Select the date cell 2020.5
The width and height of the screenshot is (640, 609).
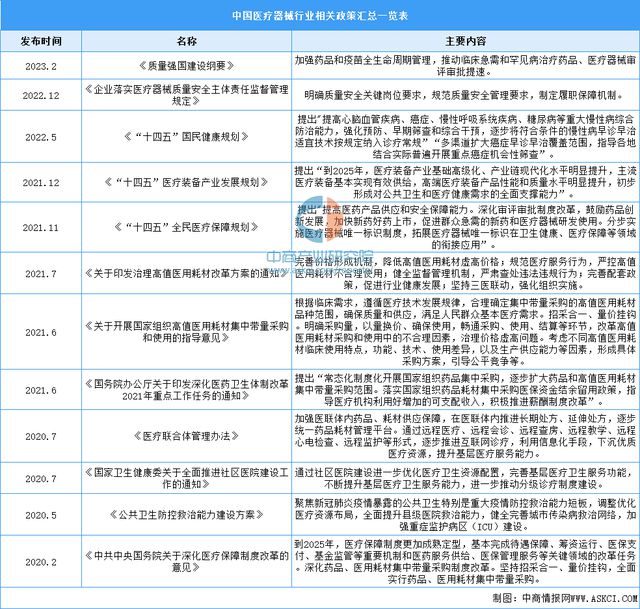coord(41,515)
